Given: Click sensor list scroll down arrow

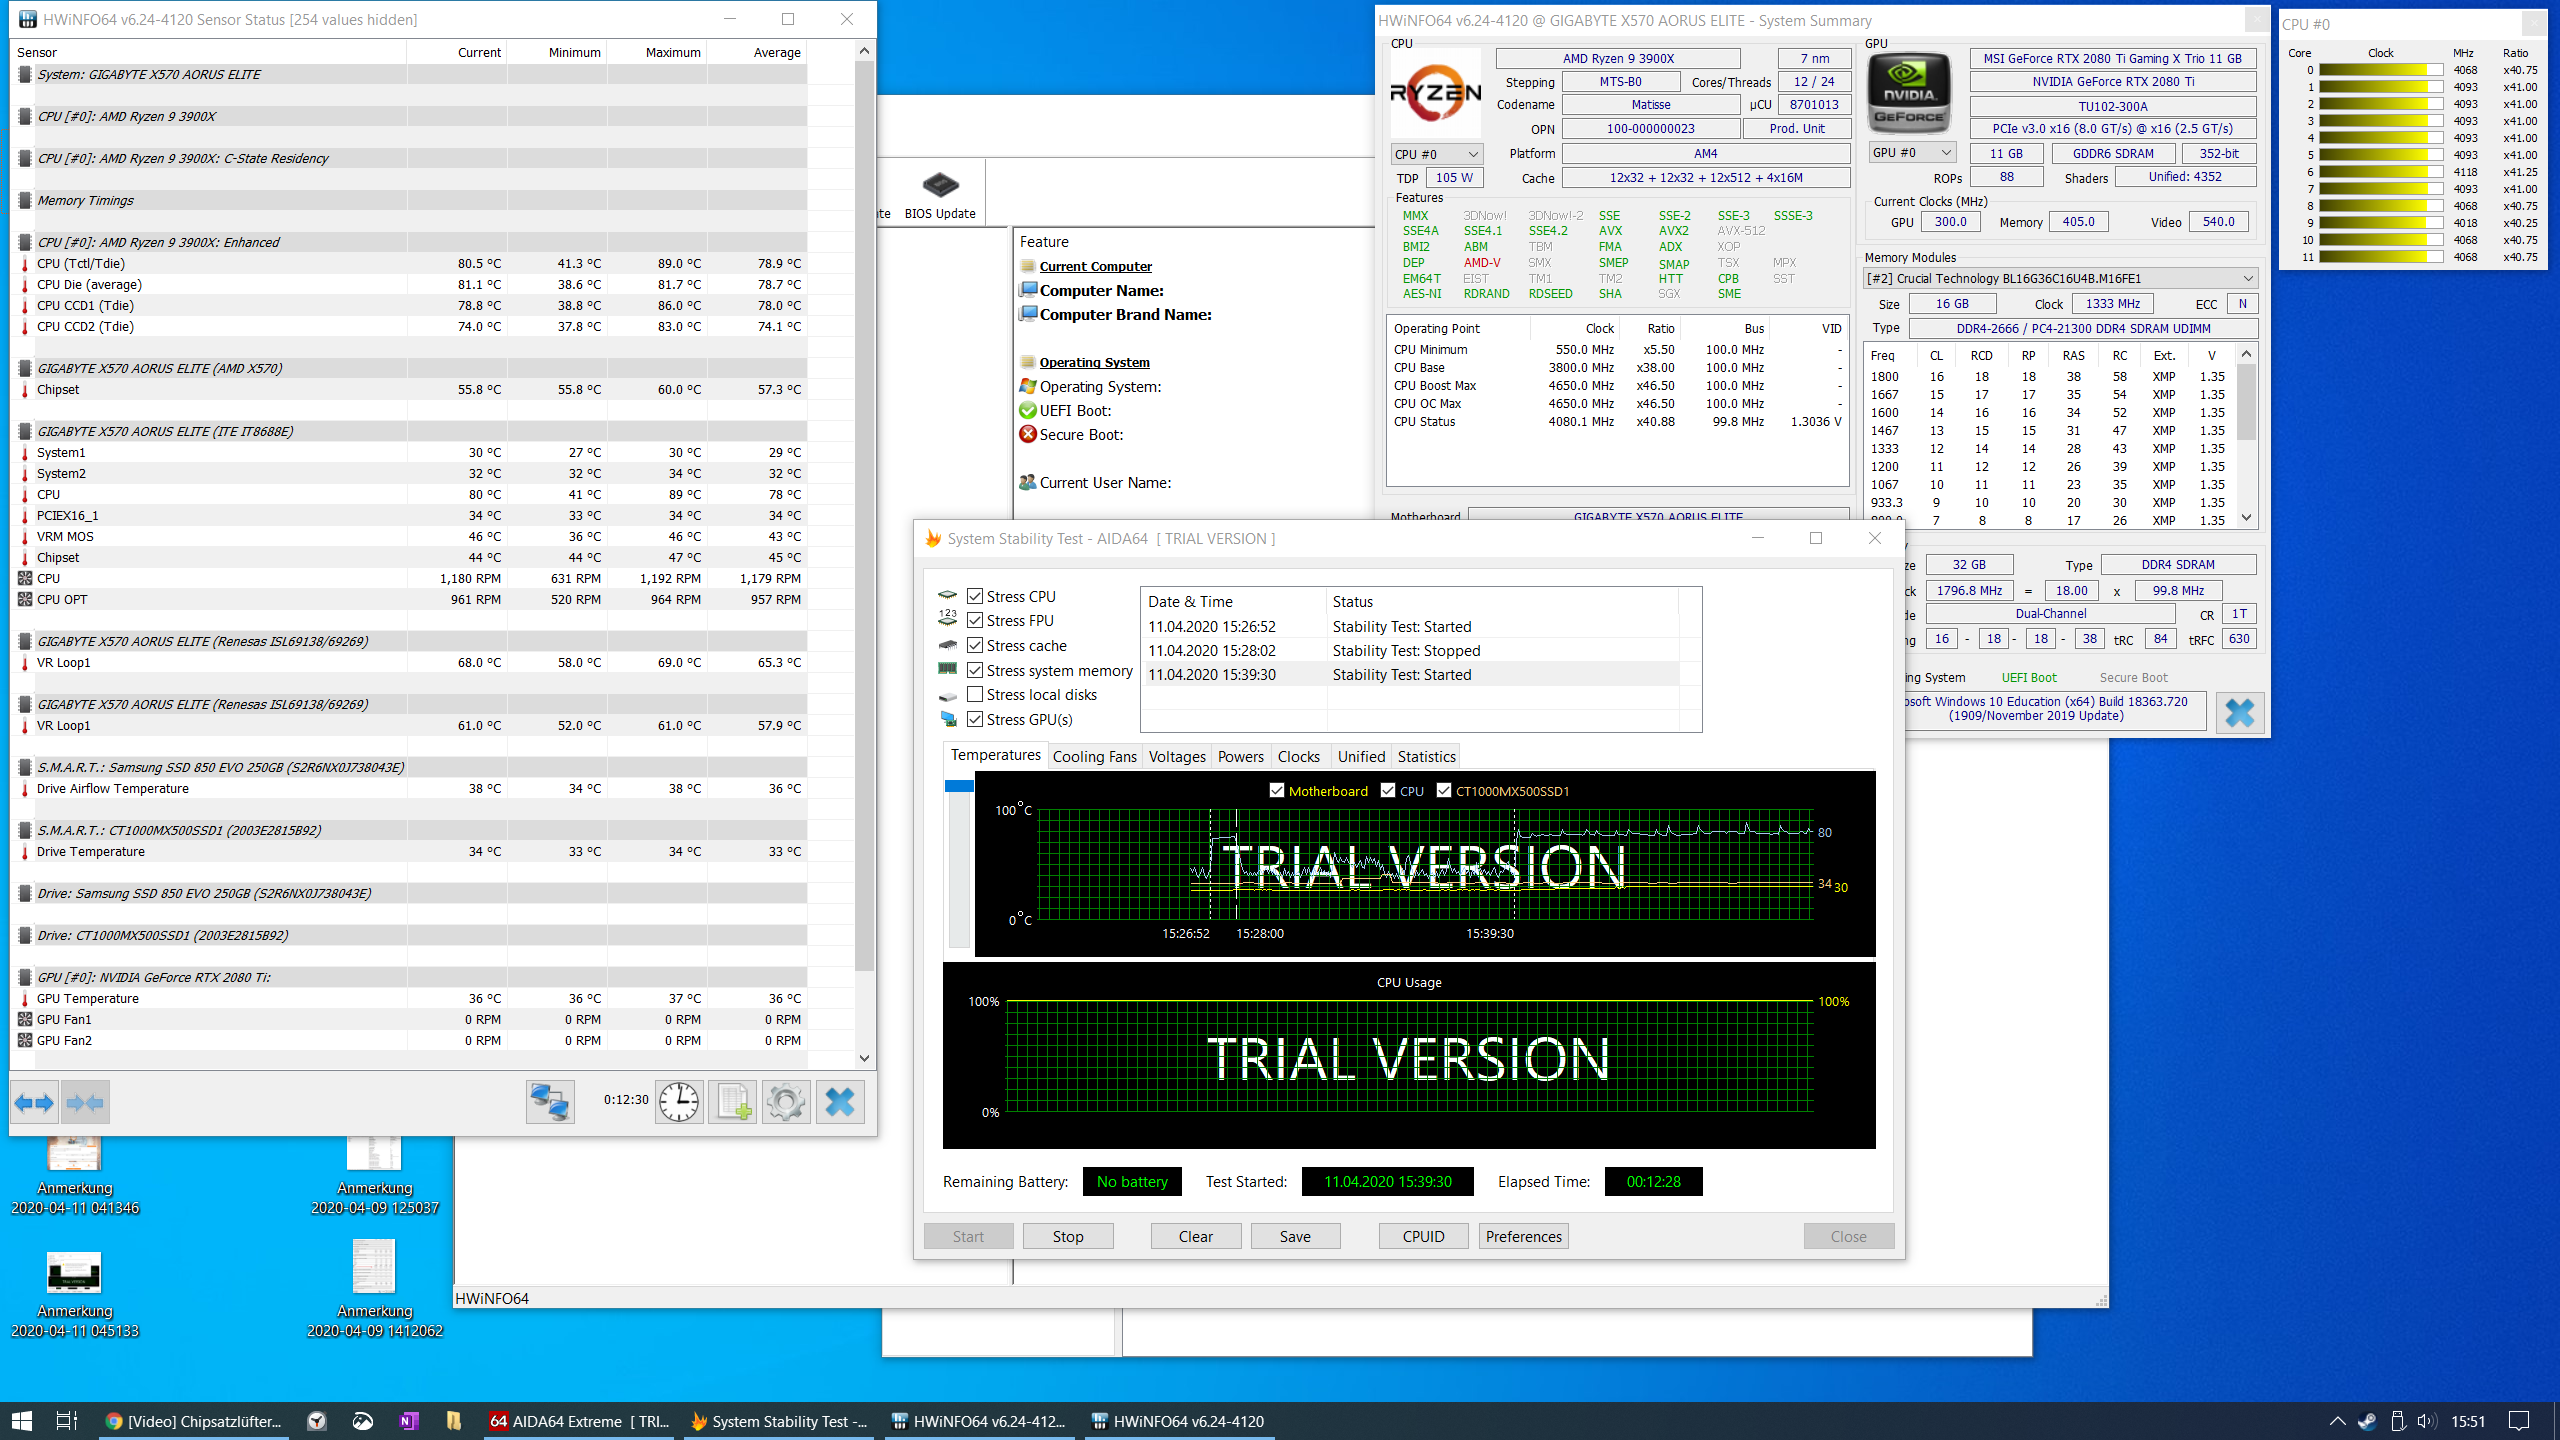Looking at the screenshot, I should (864, 1058).
